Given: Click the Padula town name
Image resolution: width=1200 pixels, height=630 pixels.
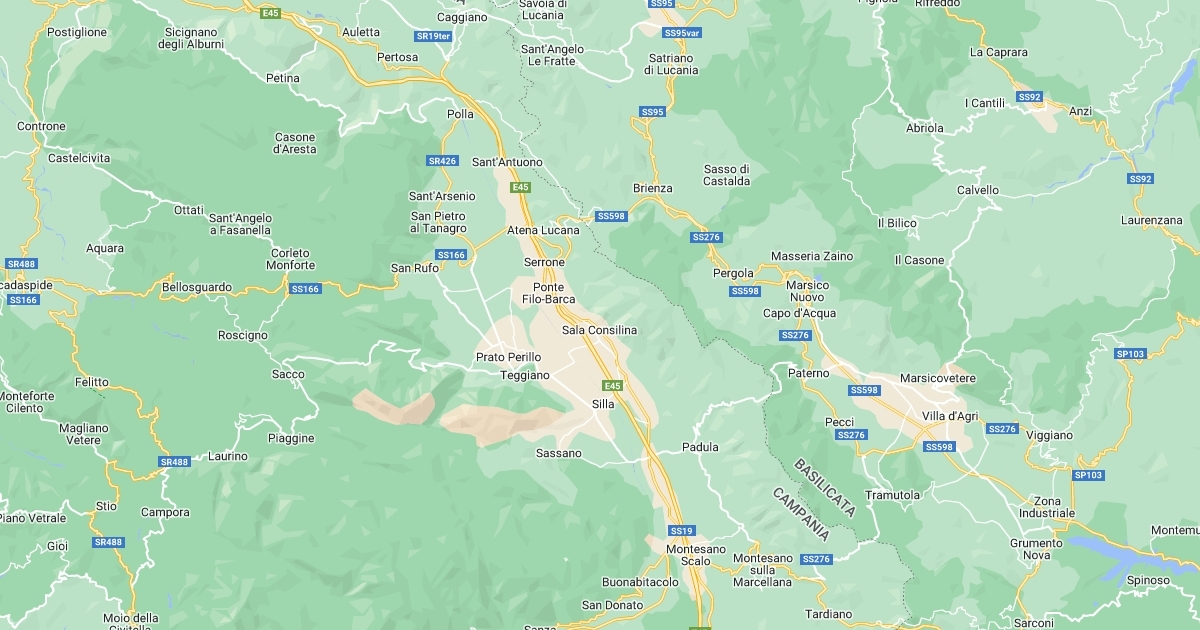Looking at the screenshot, I should [x=700, y=447].
